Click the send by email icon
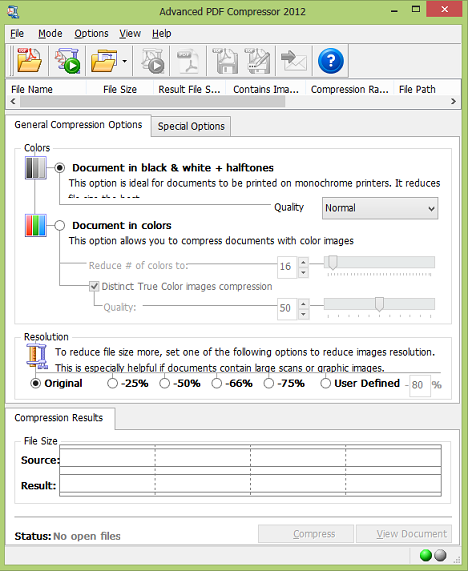This screenshot has width=468, height=571. click(294, 60)
